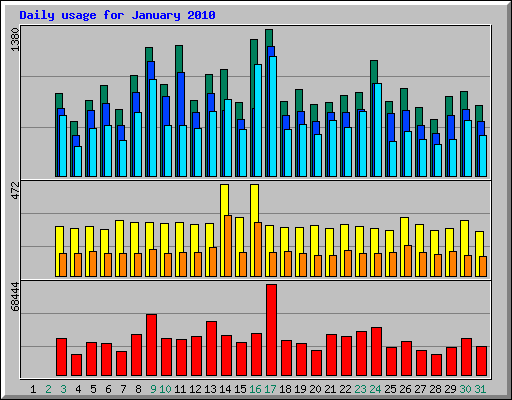The image size is (512, 400).
Task: Click day 9 on the x-axis
Action: (153, 389)
